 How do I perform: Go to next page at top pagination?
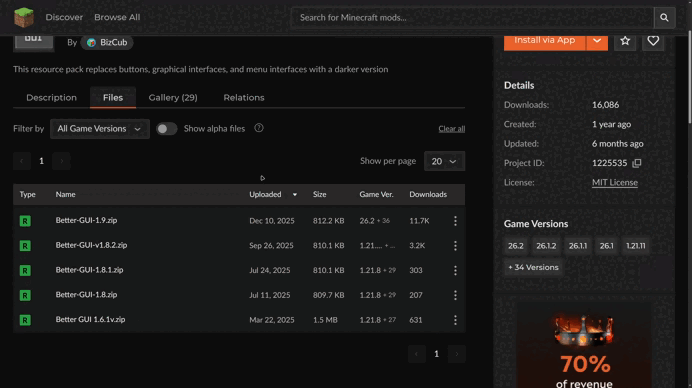61,161
